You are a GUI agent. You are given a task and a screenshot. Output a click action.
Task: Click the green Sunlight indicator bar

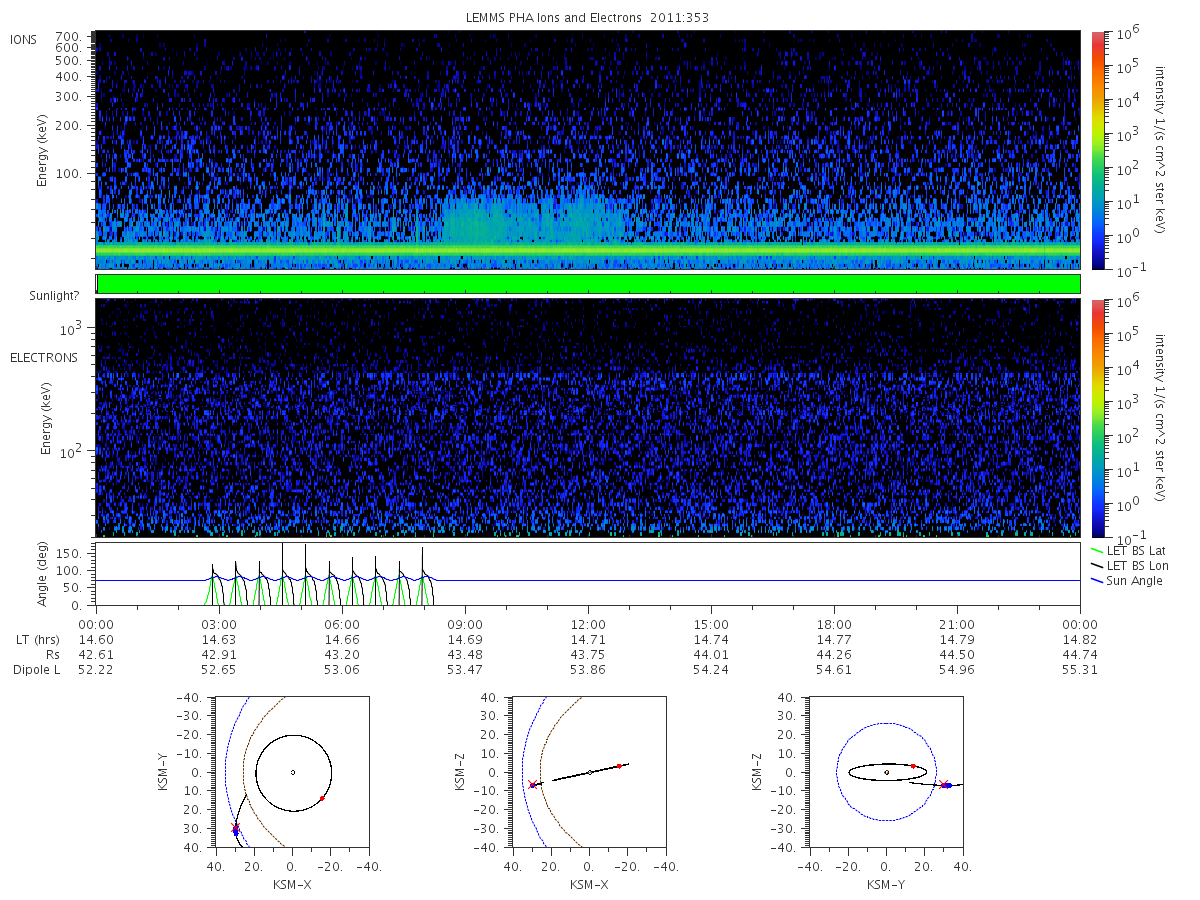pyautogui.click(x=588, y=284)
